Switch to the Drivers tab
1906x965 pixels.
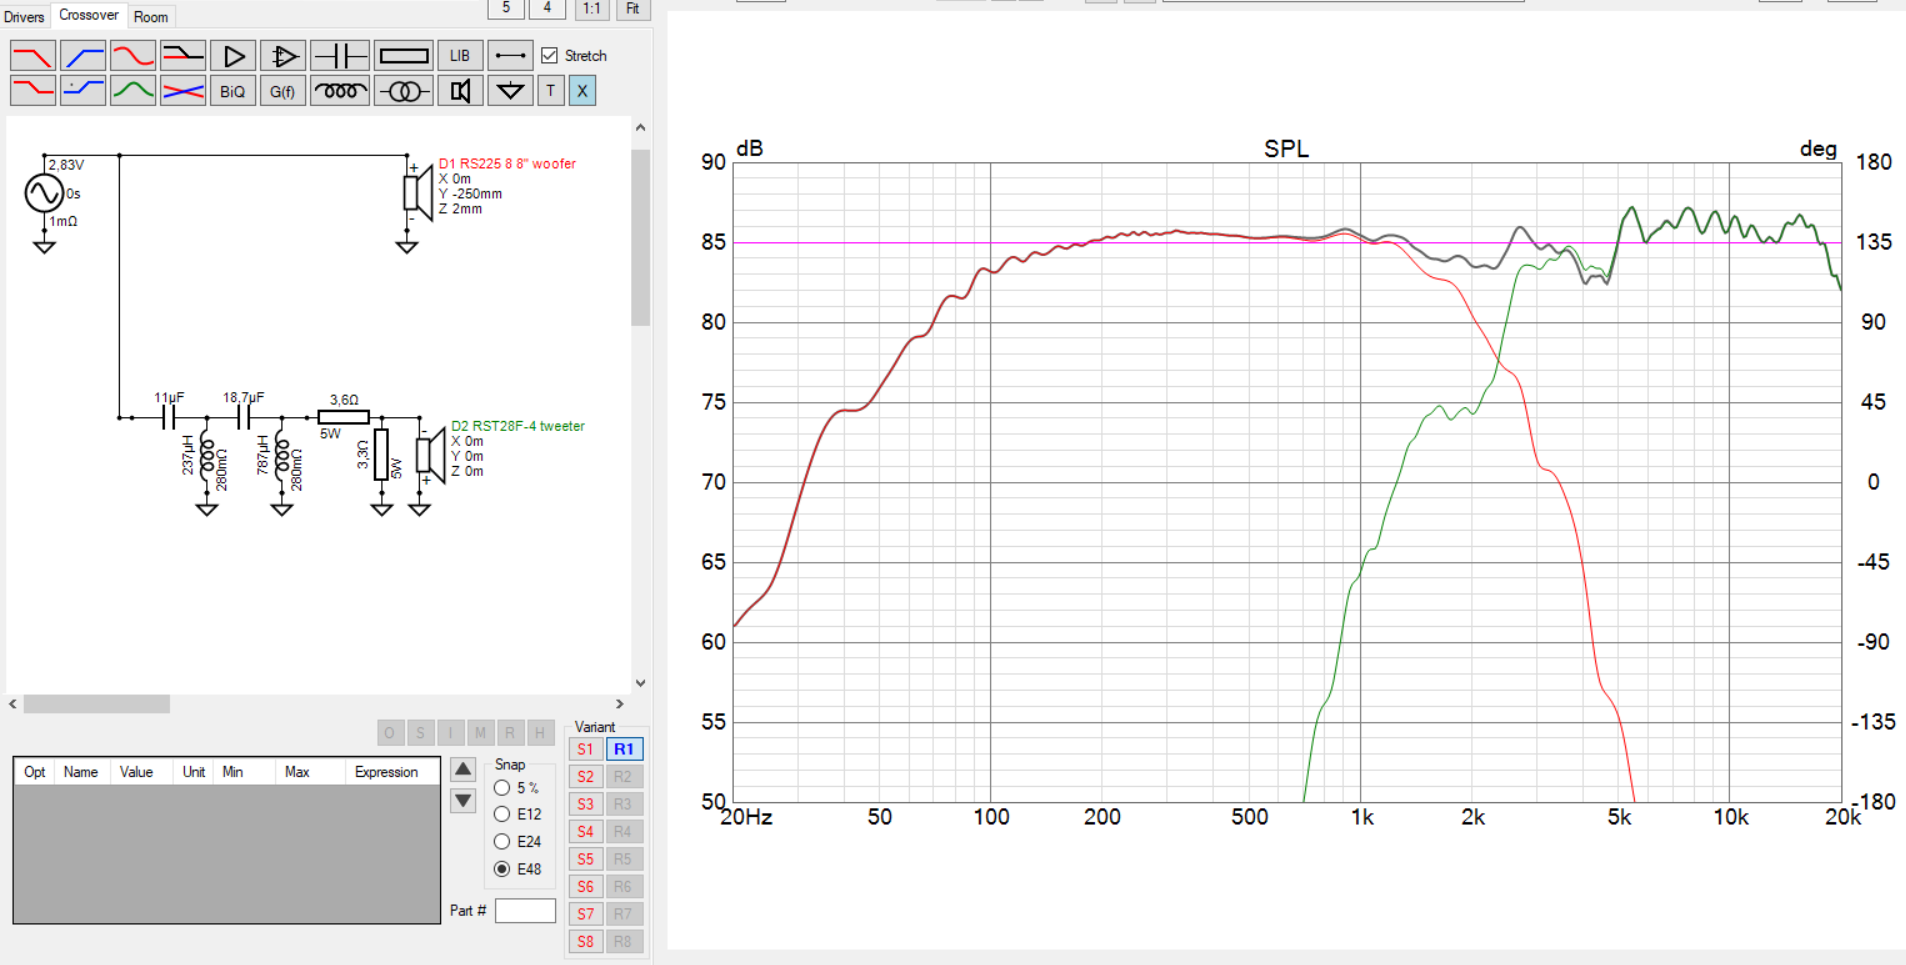click(x=24, y=17)
